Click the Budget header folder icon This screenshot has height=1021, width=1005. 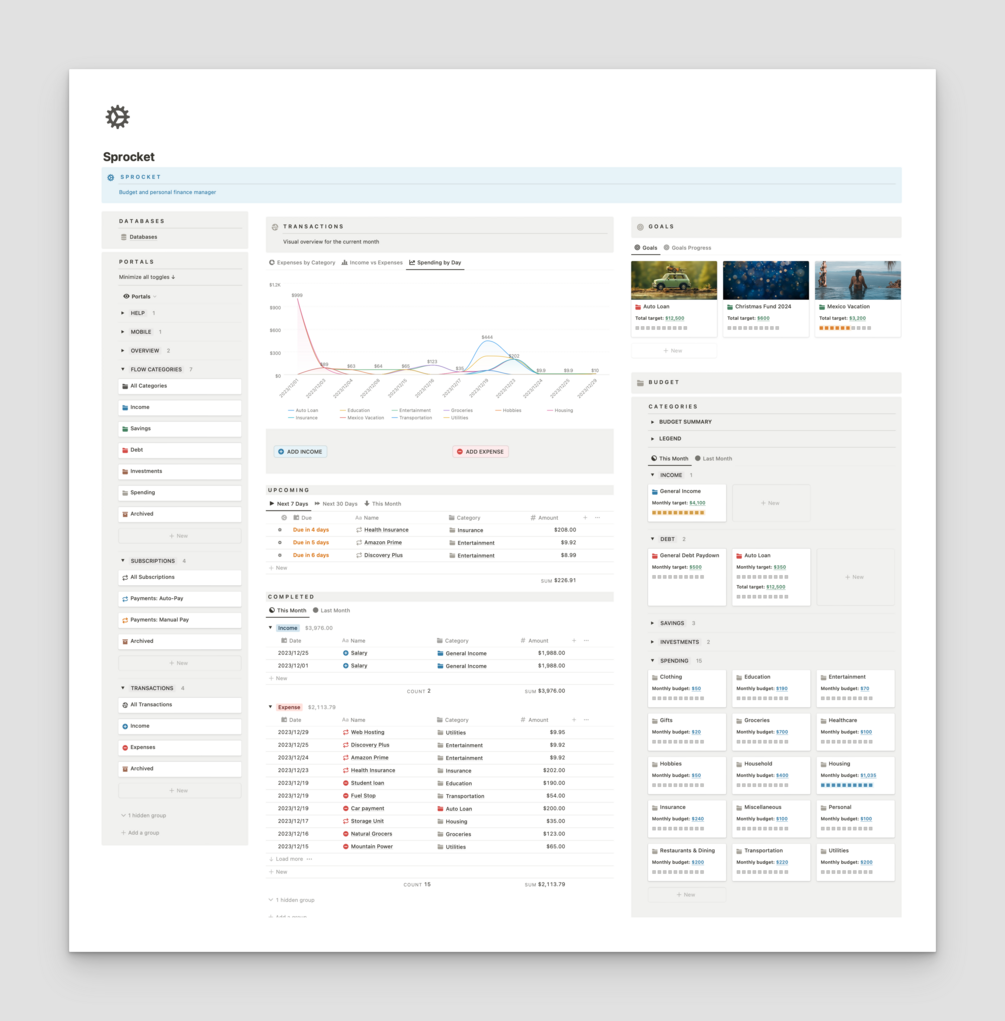point(640,383)
